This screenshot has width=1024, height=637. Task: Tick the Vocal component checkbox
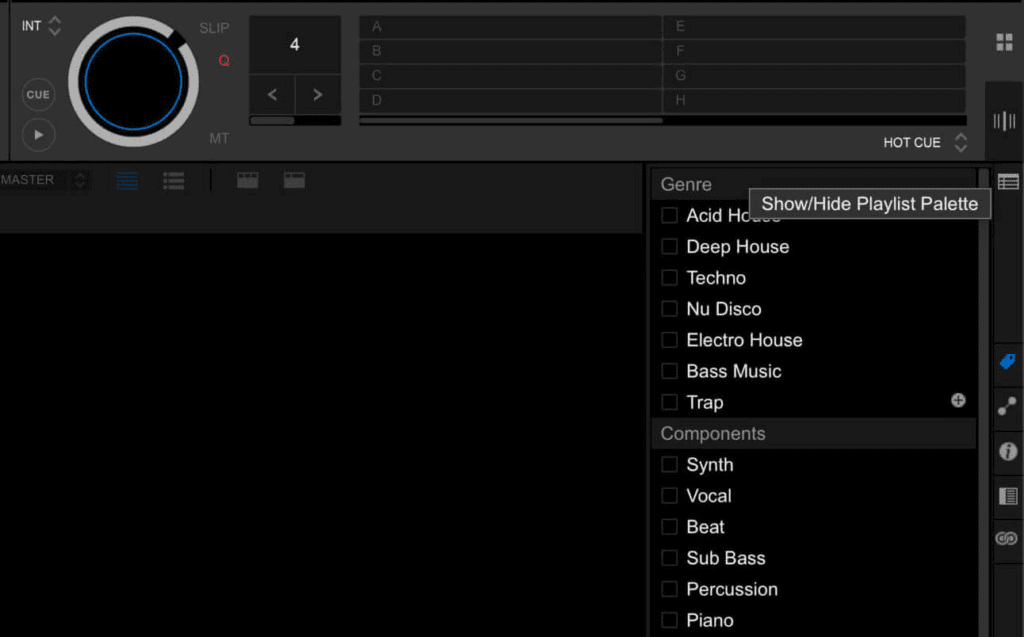669,496
